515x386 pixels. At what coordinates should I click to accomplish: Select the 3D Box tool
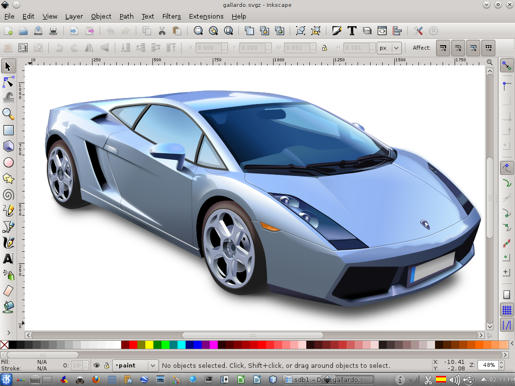pyautogui.click(x=8, y=146)
